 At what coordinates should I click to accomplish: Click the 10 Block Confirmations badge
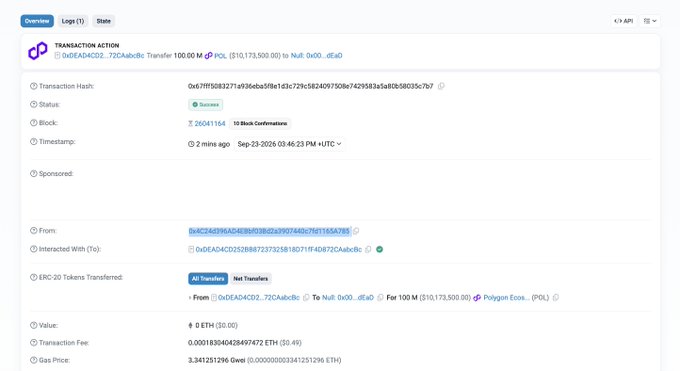coord(260,124)
